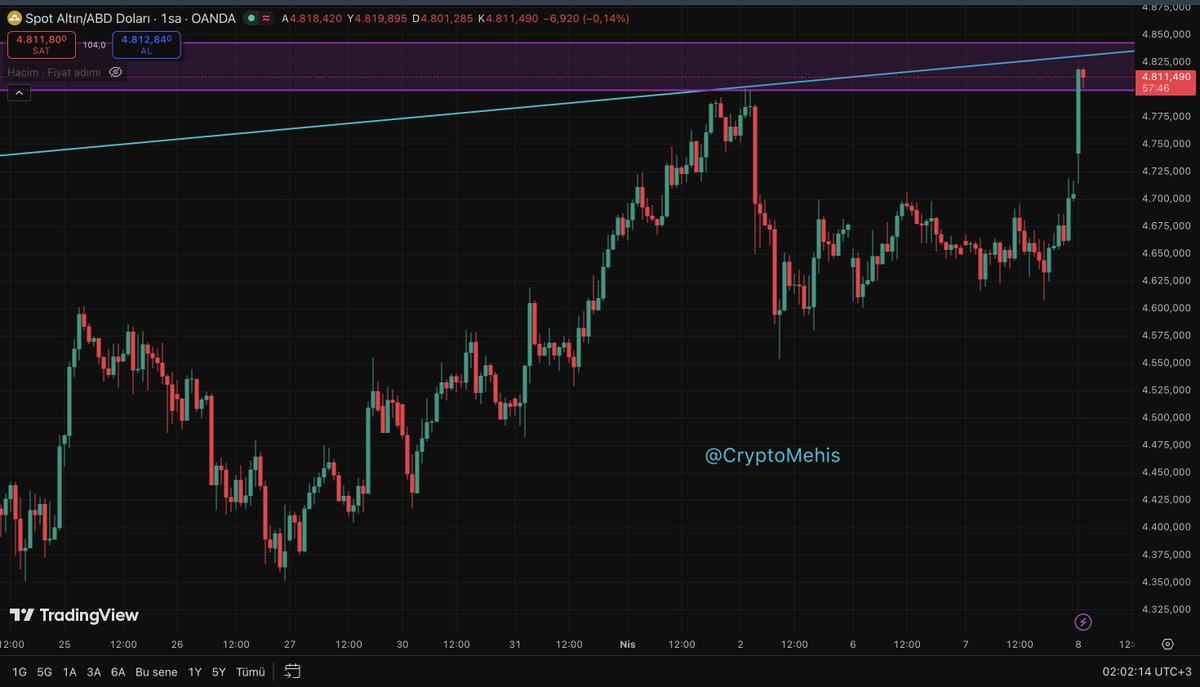Select the 1A time range
The width and height of the screenshot is (1200, 687).
[69, 672]
